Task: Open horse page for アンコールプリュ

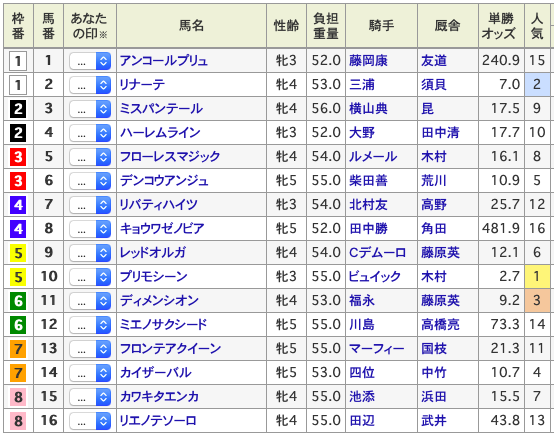Action: coord(164,61)
